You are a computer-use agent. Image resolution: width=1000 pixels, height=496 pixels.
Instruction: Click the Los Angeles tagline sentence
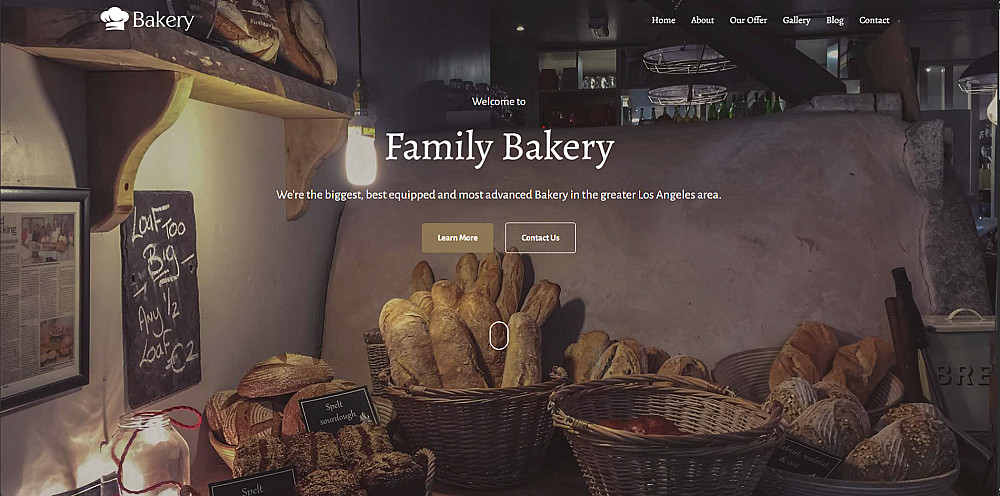click(499, 195)
